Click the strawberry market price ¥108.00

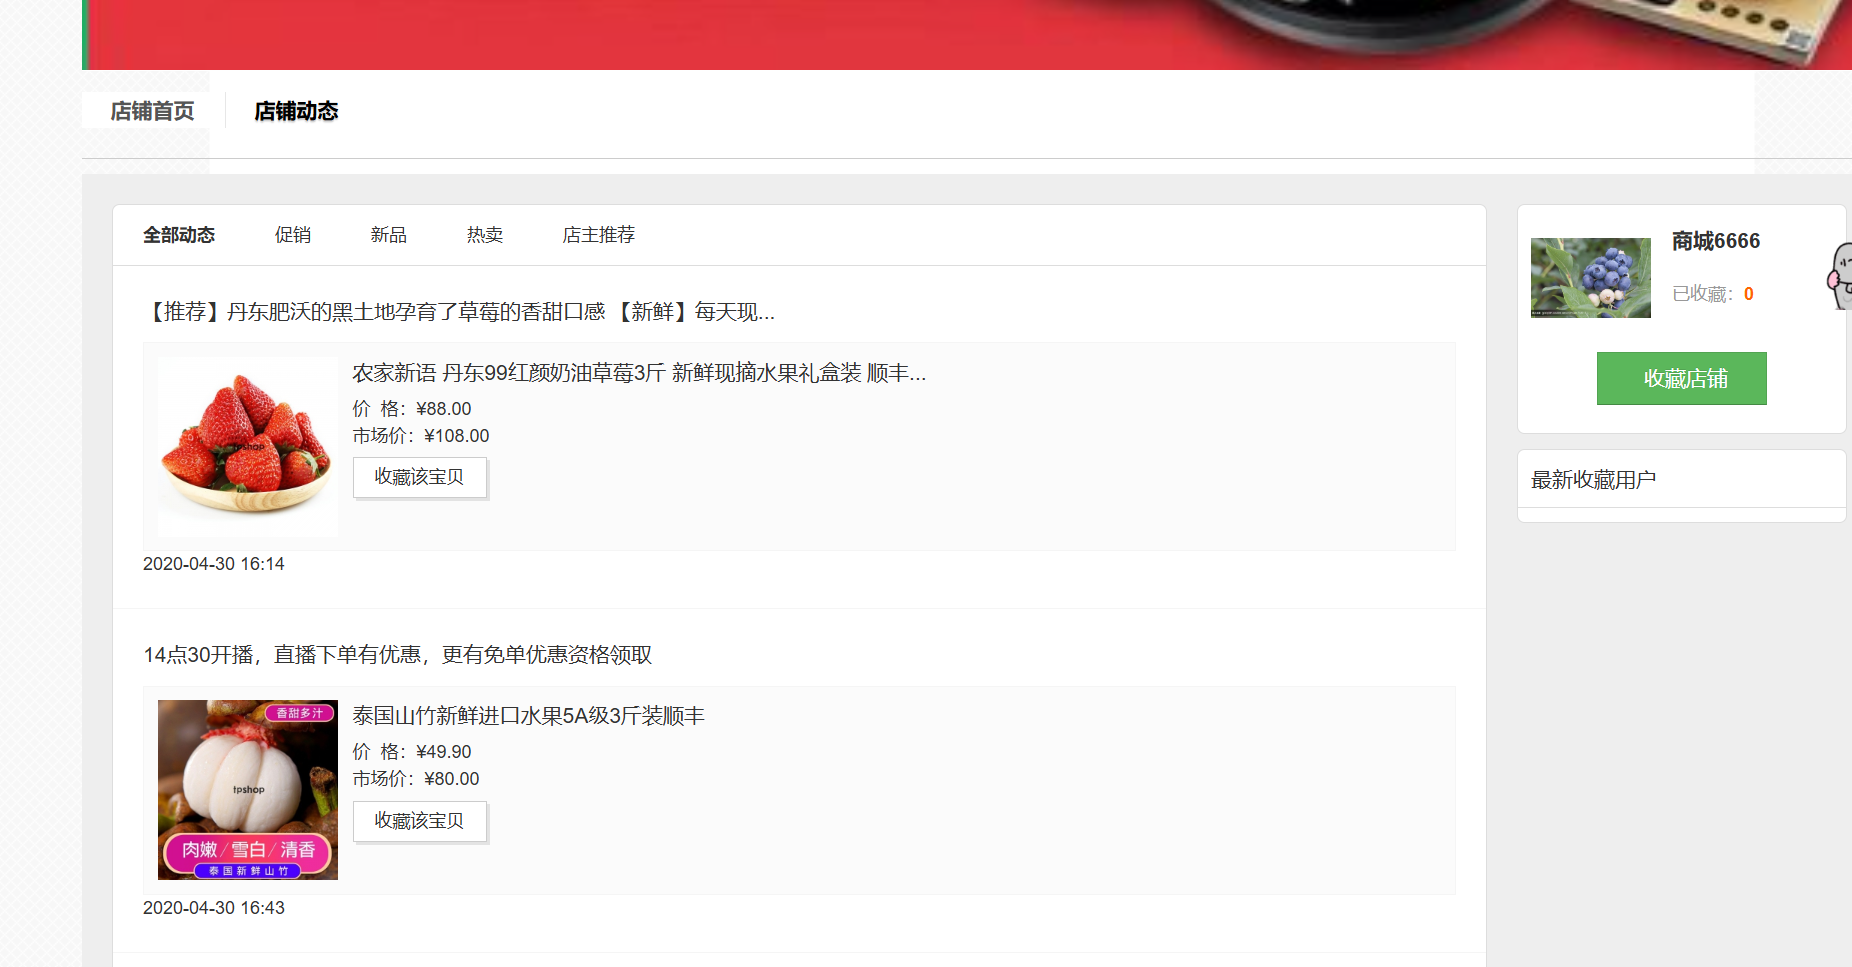click(x=457, y=436)
